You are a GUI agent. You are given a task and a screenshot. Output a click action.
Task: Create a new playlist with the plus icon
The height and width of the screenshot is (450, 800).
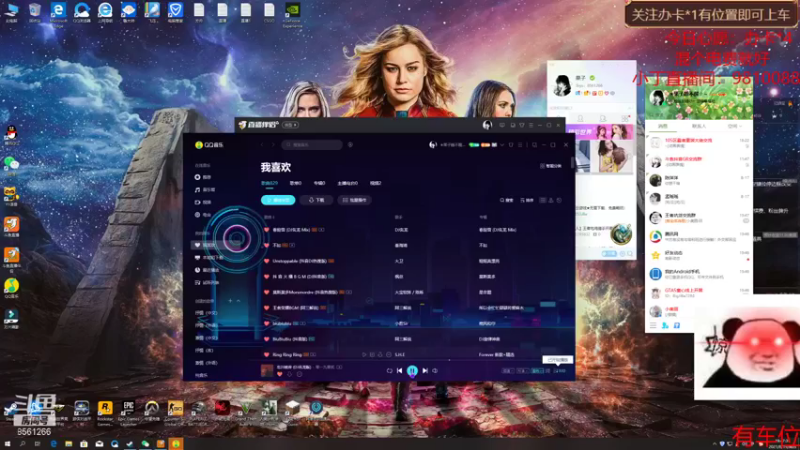click(x=230, y=301)
